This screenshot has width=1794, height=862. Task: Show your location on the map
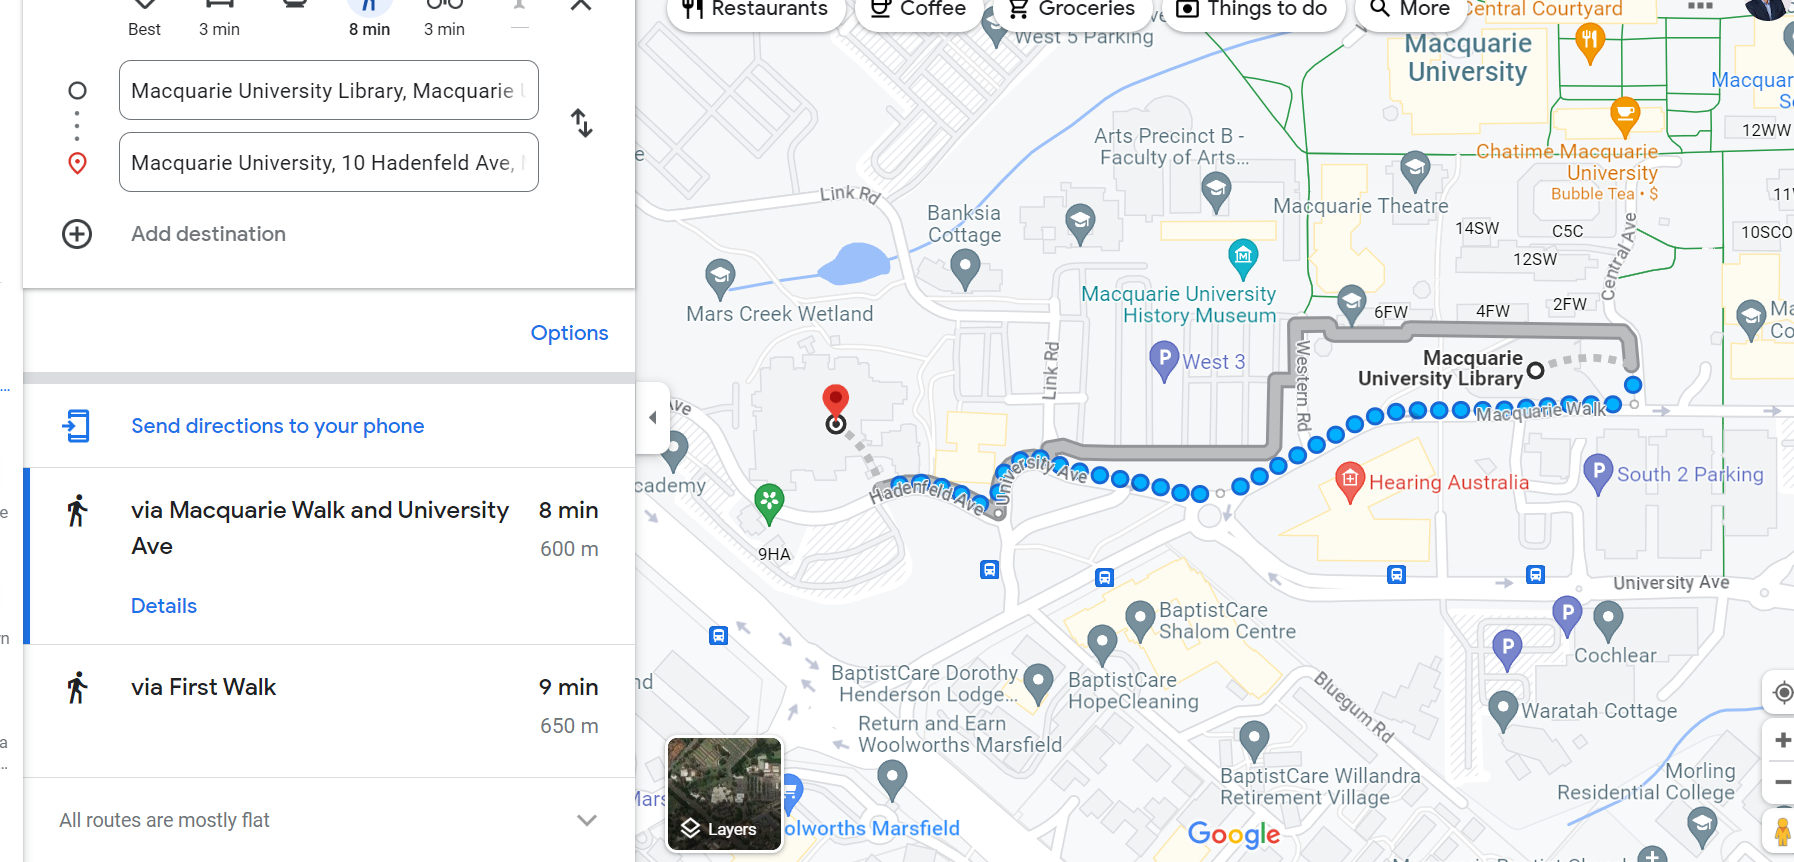point(1782,692)
